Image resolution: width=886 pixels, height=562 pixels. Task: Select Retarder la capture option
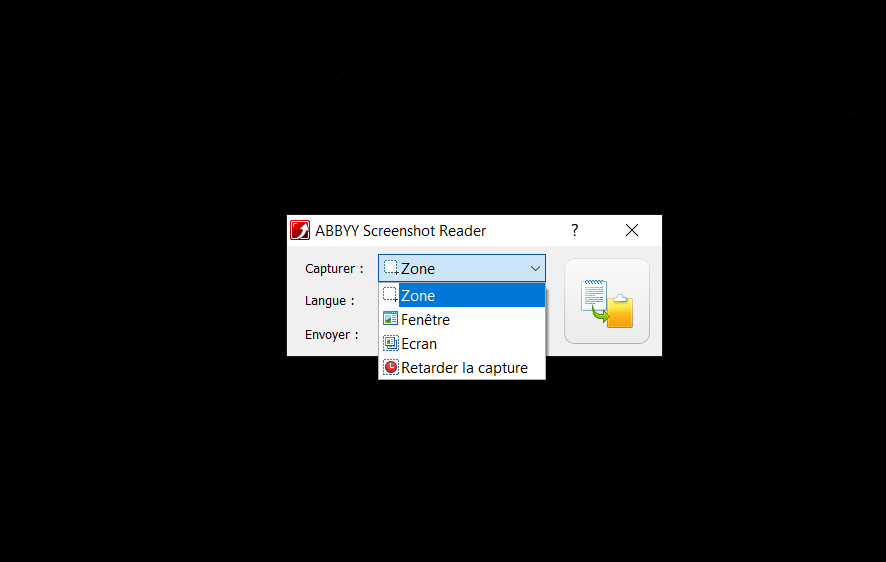(x=462, y=368)
